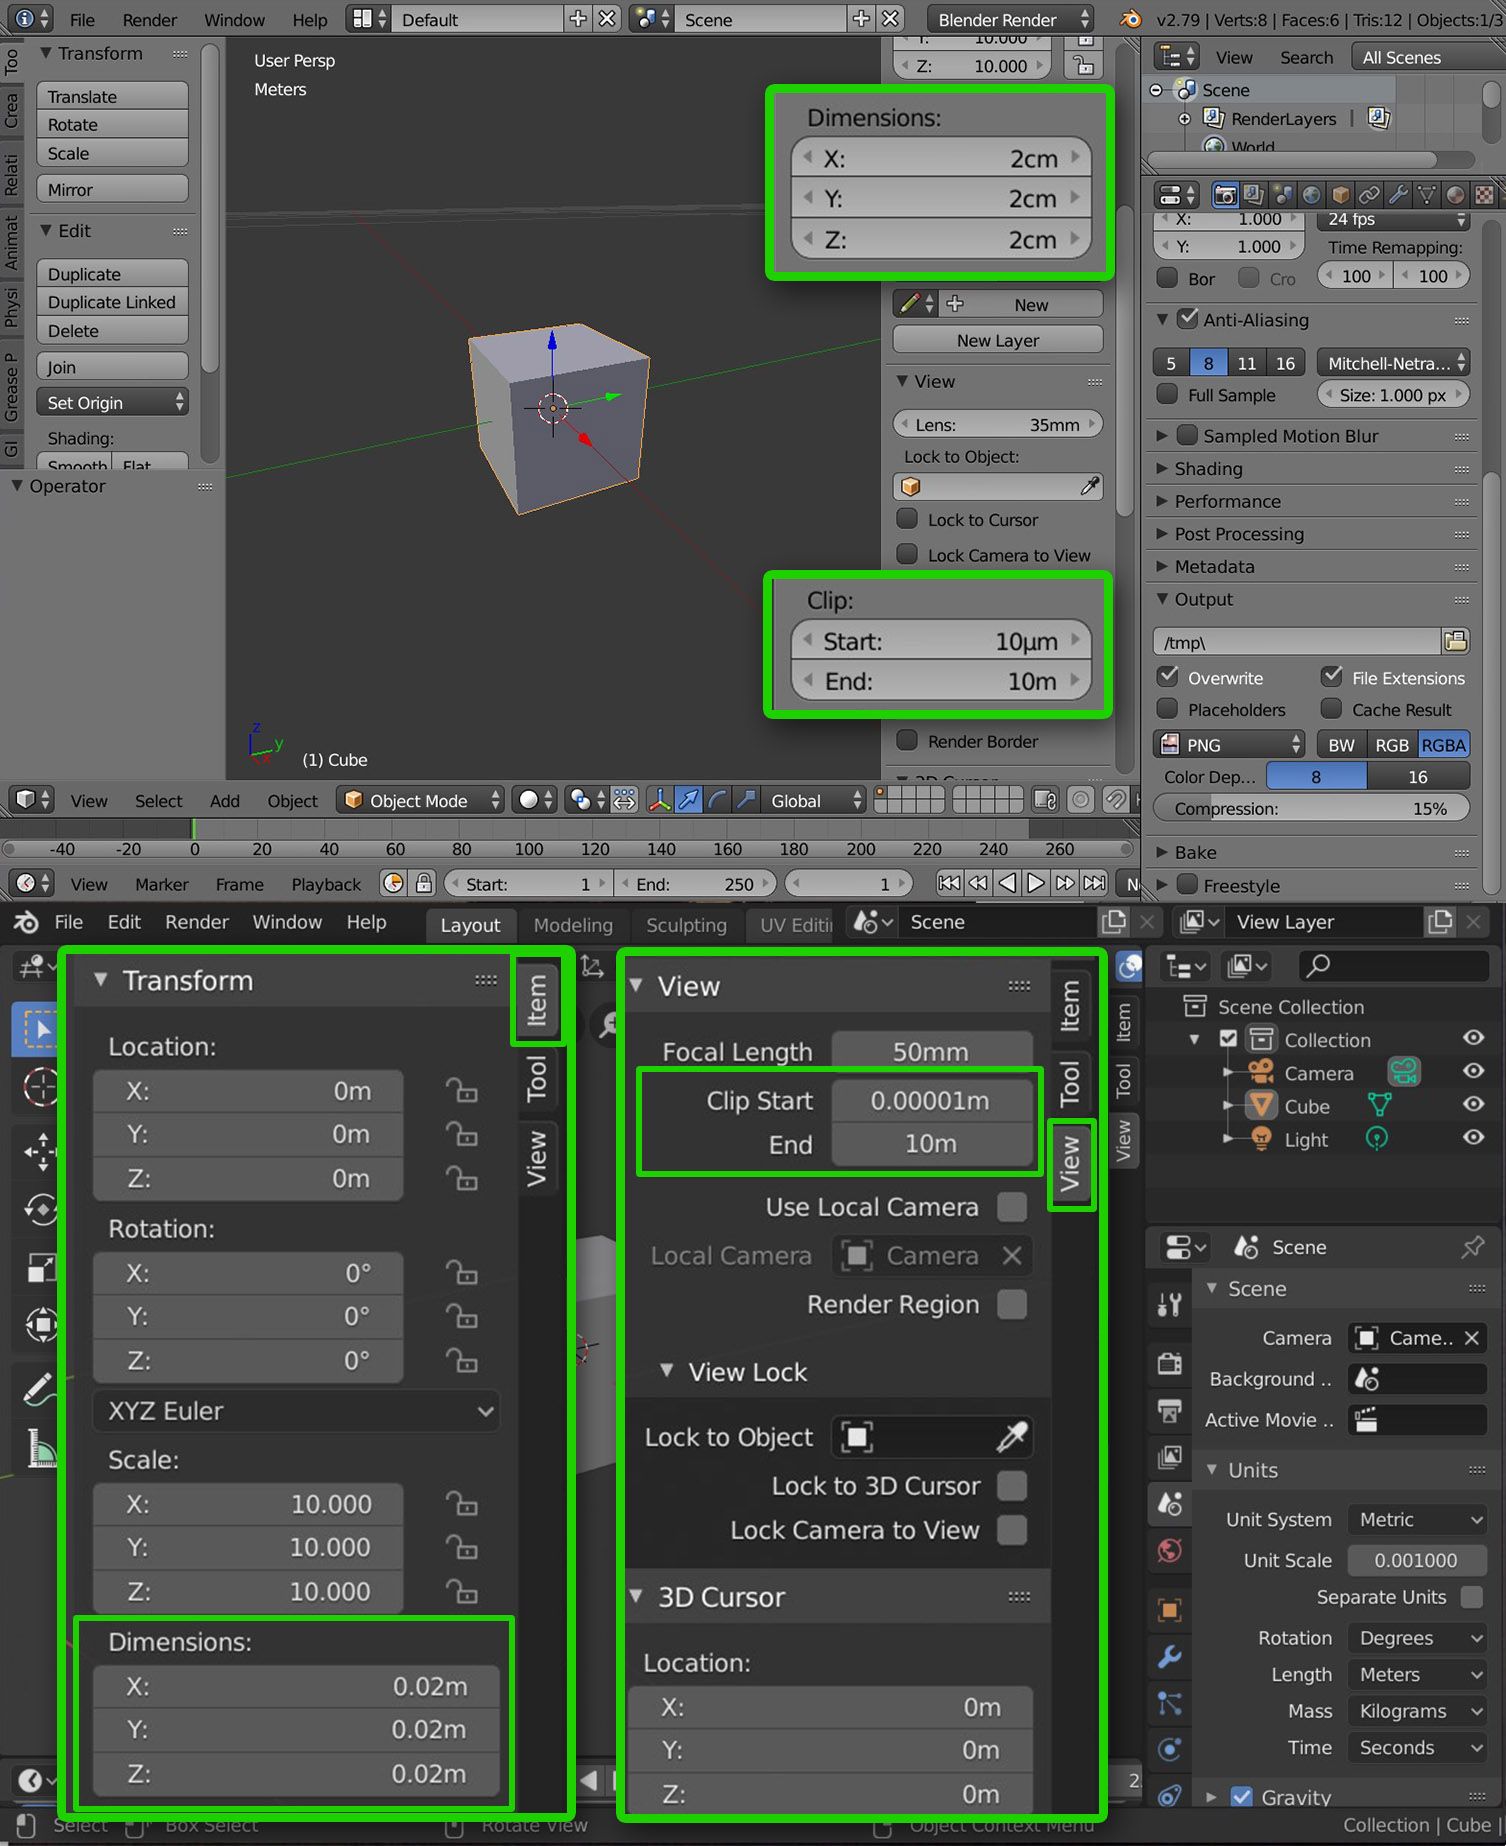This screenshot has height=1846, width=1506.
Task: Enable Separate Units checkbox
Action: click(x=1472, y=1597)
